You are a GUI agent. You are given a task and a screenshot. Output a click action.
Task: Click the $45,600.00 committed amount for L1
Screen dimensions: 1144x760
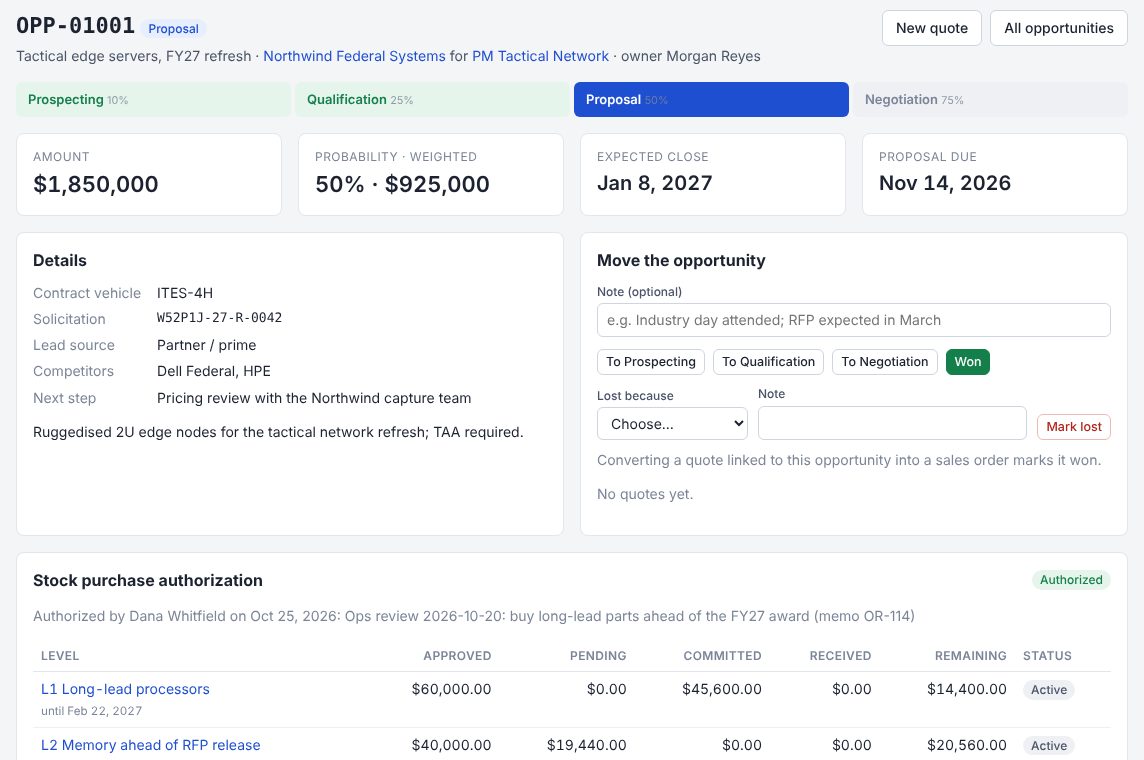click(x=722, y=689)
